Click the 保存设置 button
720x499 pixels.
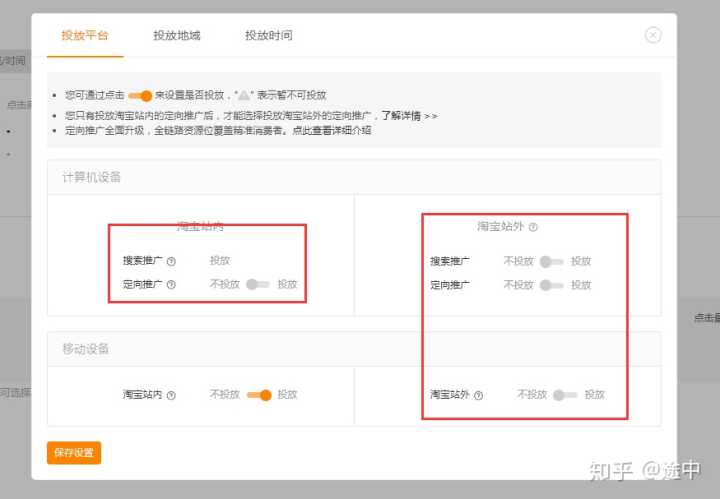(74, 453)
